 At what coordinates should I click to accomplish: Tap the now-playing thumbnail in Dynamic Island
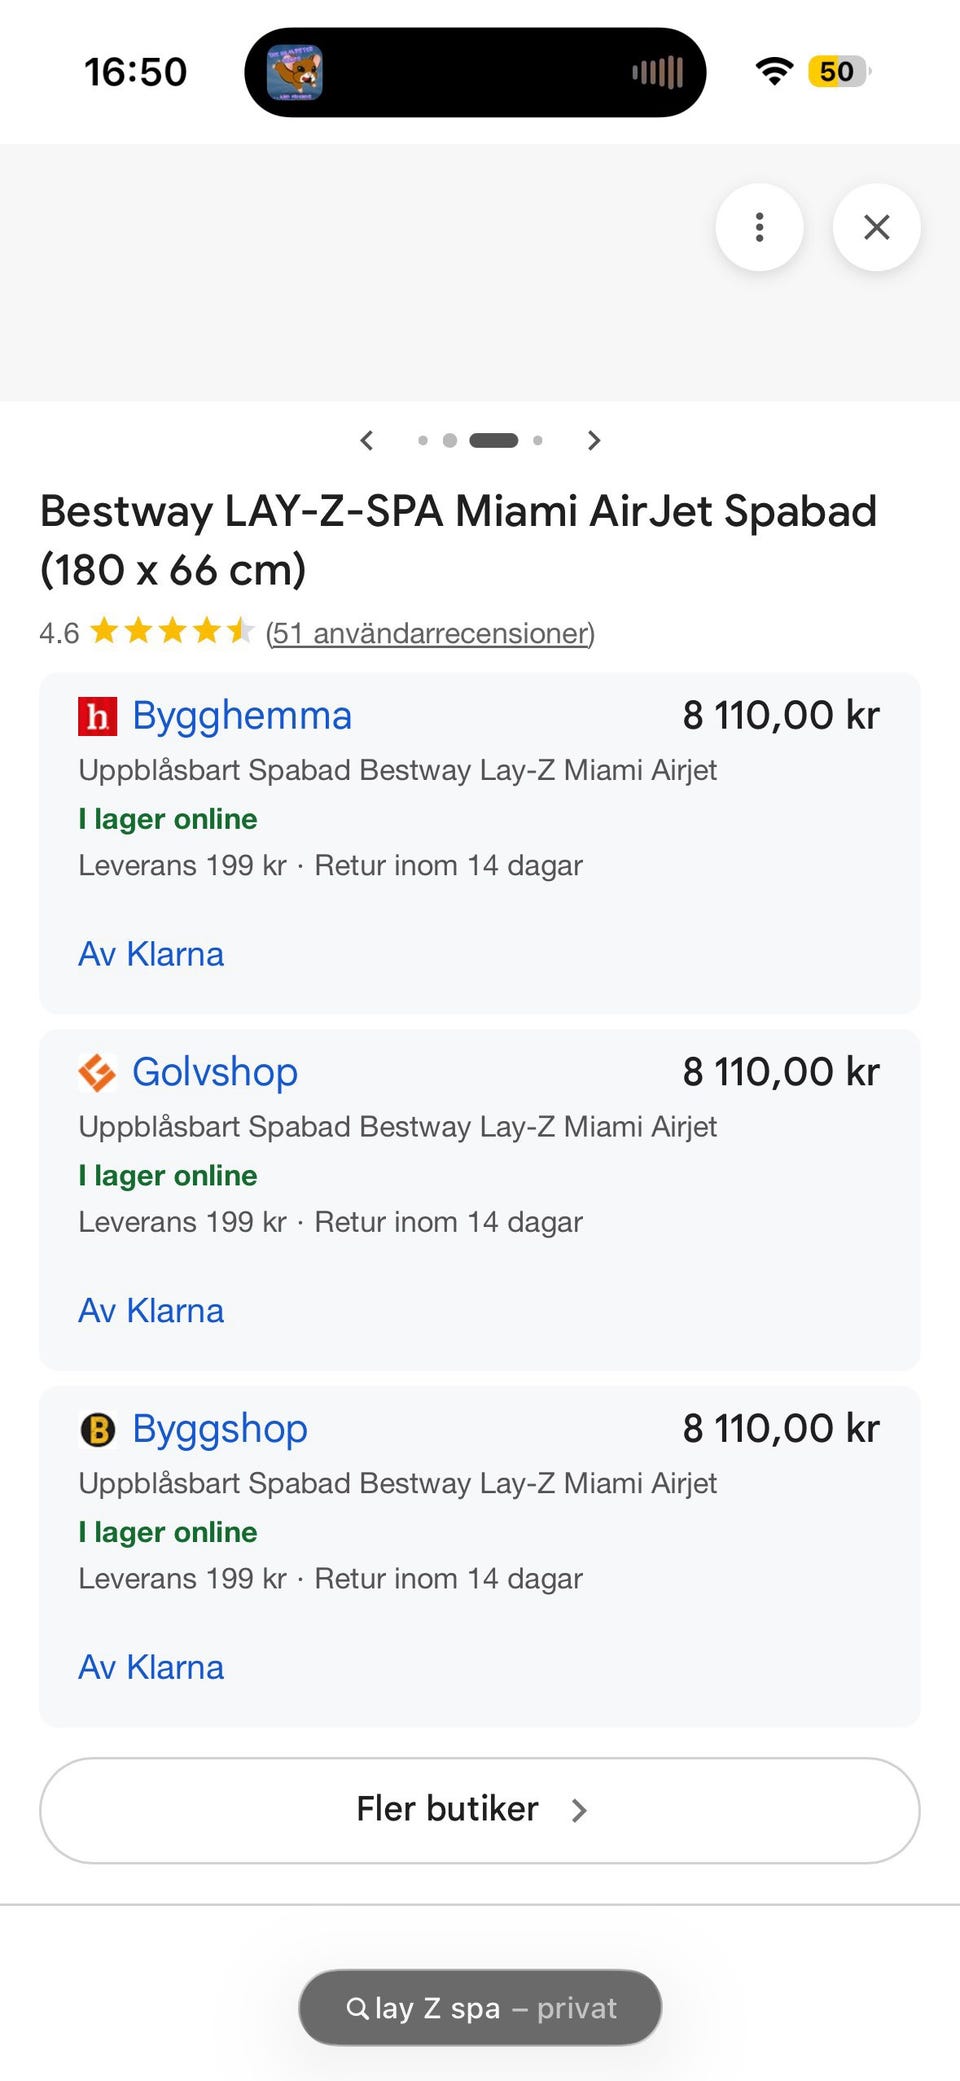294,72
